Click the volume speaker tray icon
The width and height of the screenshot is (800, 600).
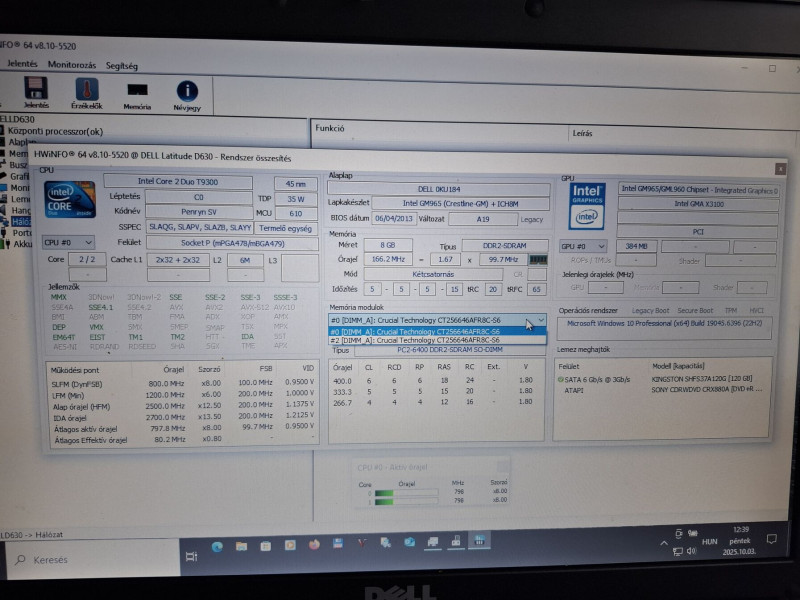point(692,551)
